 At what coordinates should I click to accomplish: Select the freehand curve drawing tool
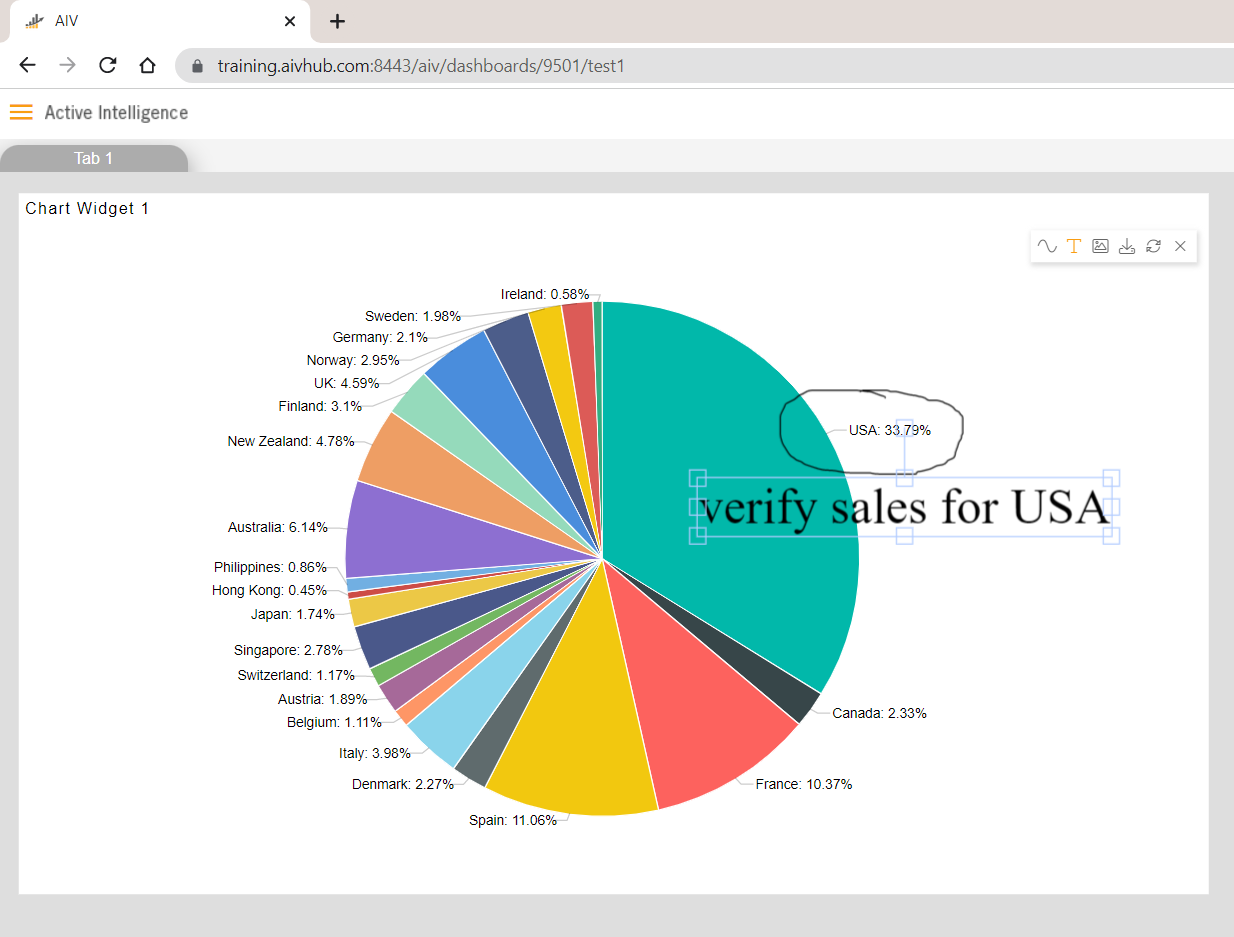[1047, 246]
